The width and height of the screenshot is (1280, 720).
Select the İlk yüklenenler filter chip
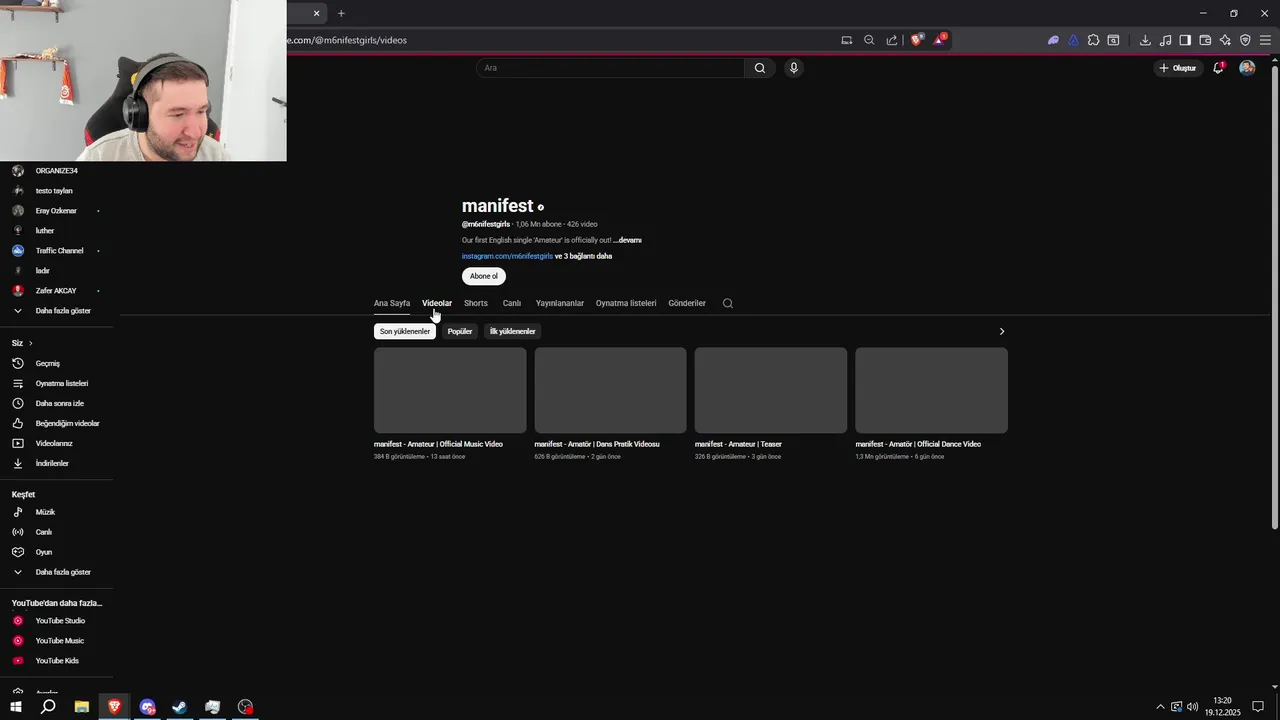[512, 331]
